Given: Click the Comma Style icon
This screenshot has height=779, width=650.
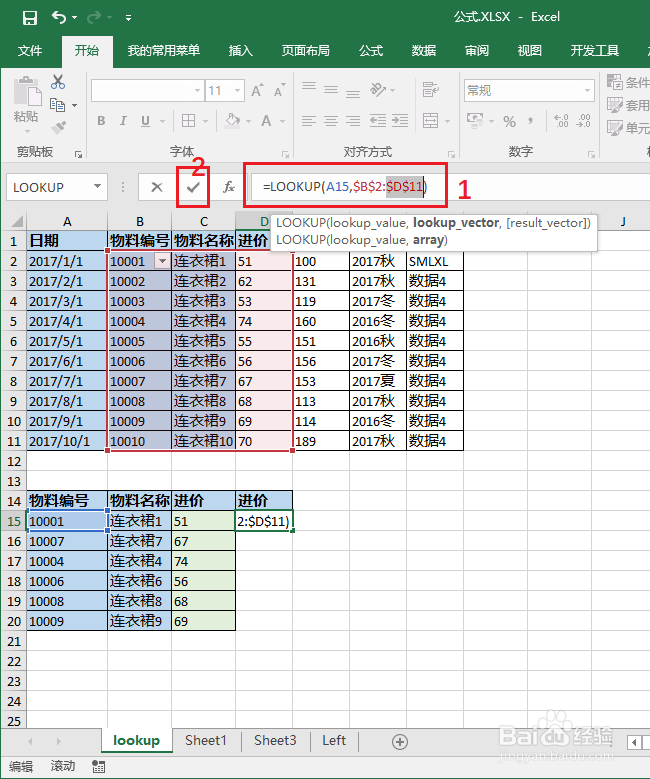Looking at the screenshot, I should tap(531, 121).
